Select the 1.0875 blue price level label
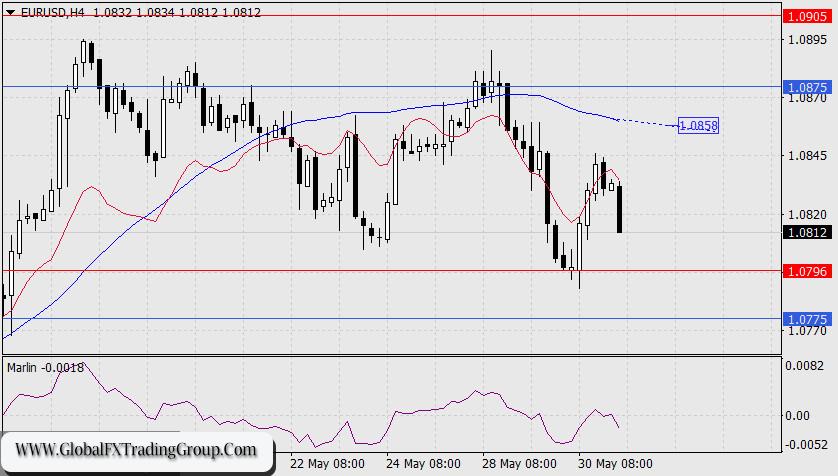 [x=808, y=87]
